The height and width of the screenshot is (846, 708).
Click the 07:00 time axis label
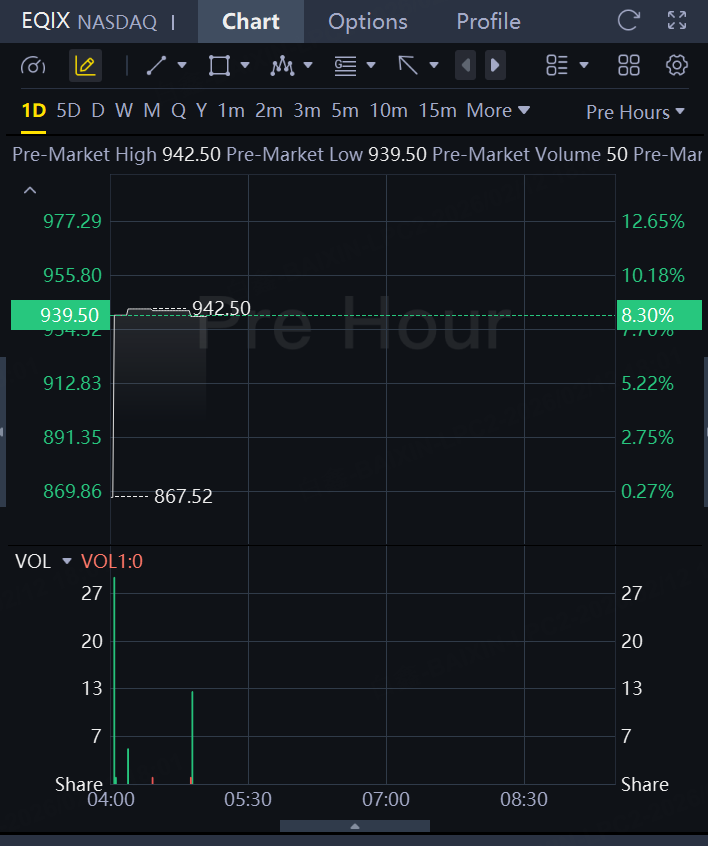(386, 799)
